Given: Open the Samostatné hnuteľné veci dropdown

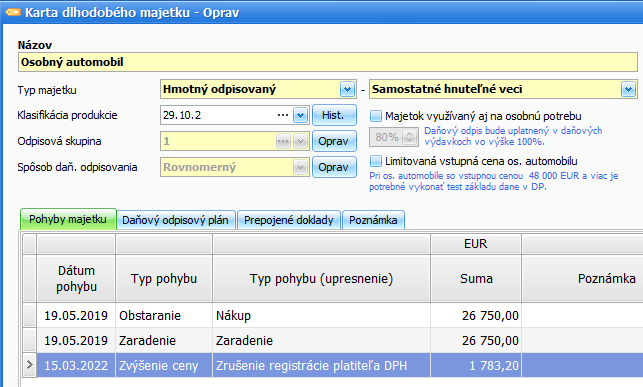Looking at the screenshot, I should (628, 89).
